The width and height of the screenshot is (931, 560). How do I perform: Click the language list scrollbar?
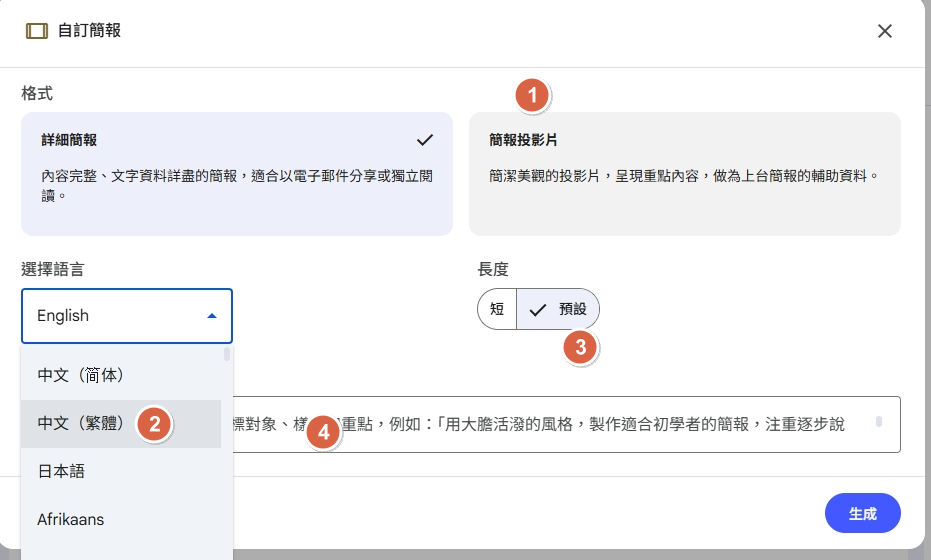228,354
